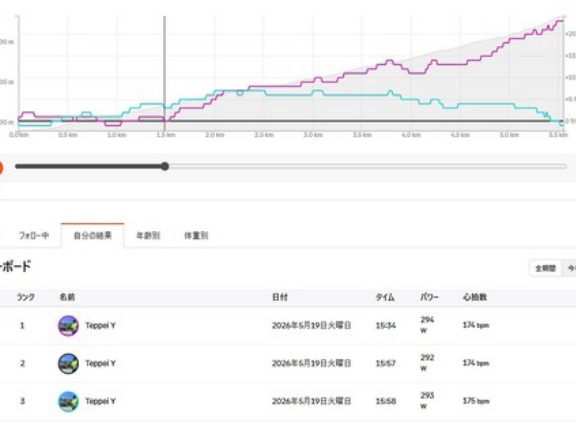Click the Teppei Y name in rank 3 row
The width and height of the screenshot is (576, 430).
point(100,401)
